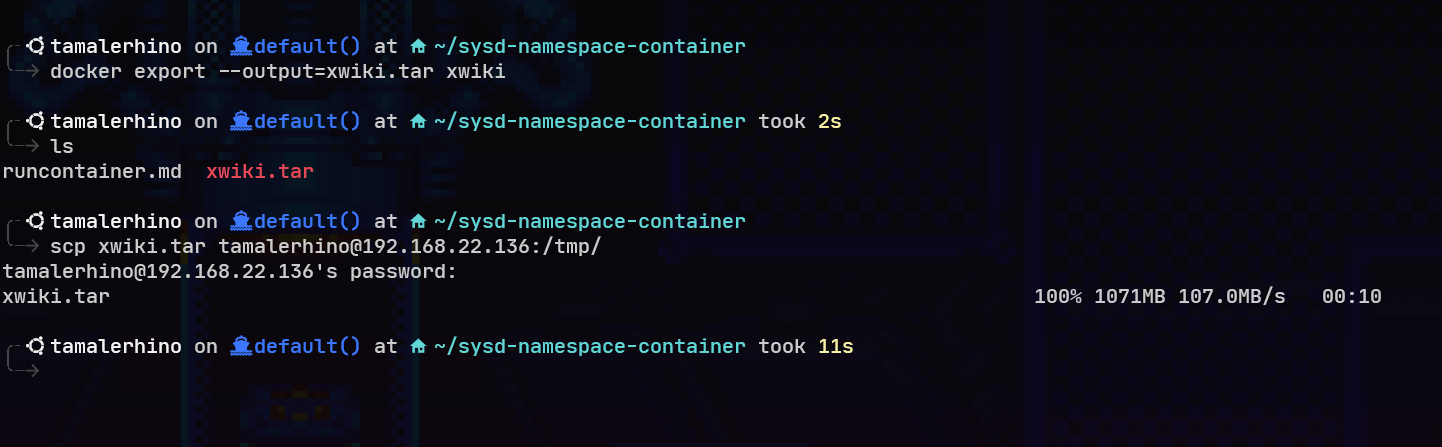Click the home icon in the prompt above docker export
Viewport: 1442px width, 447px height.
click(418, 46)
